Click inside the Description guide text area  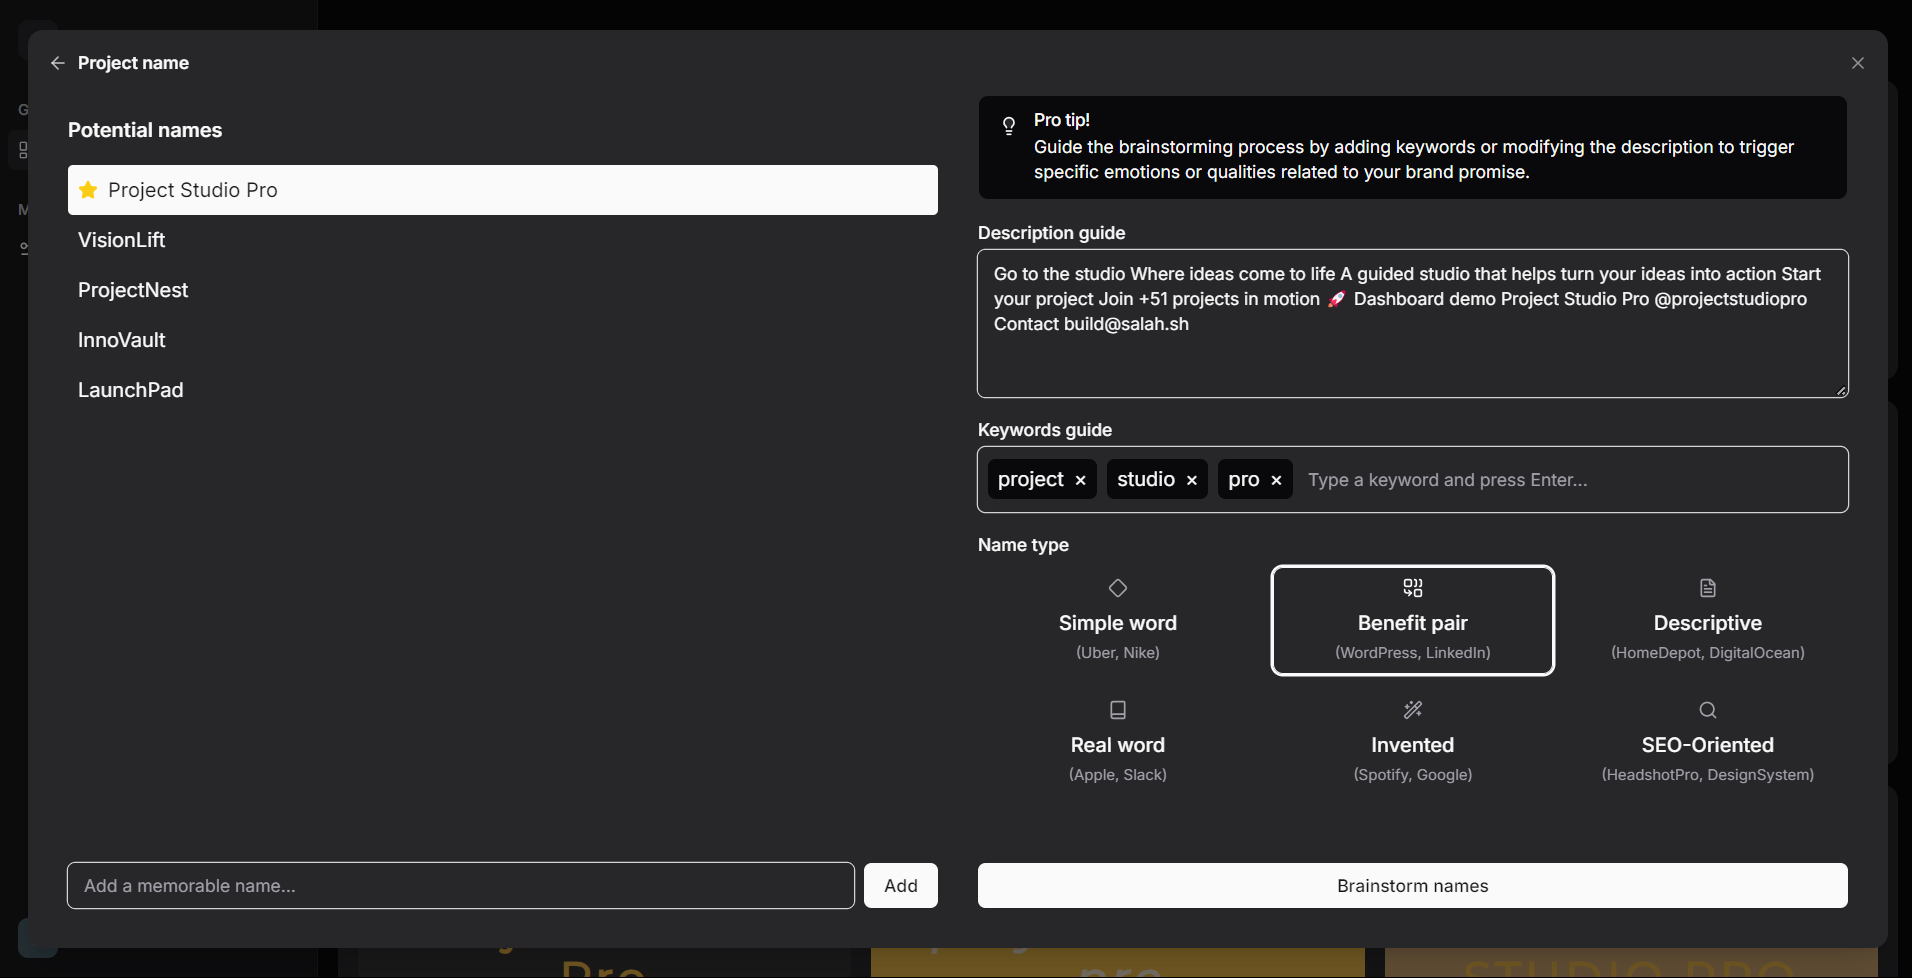[1411, 324]
